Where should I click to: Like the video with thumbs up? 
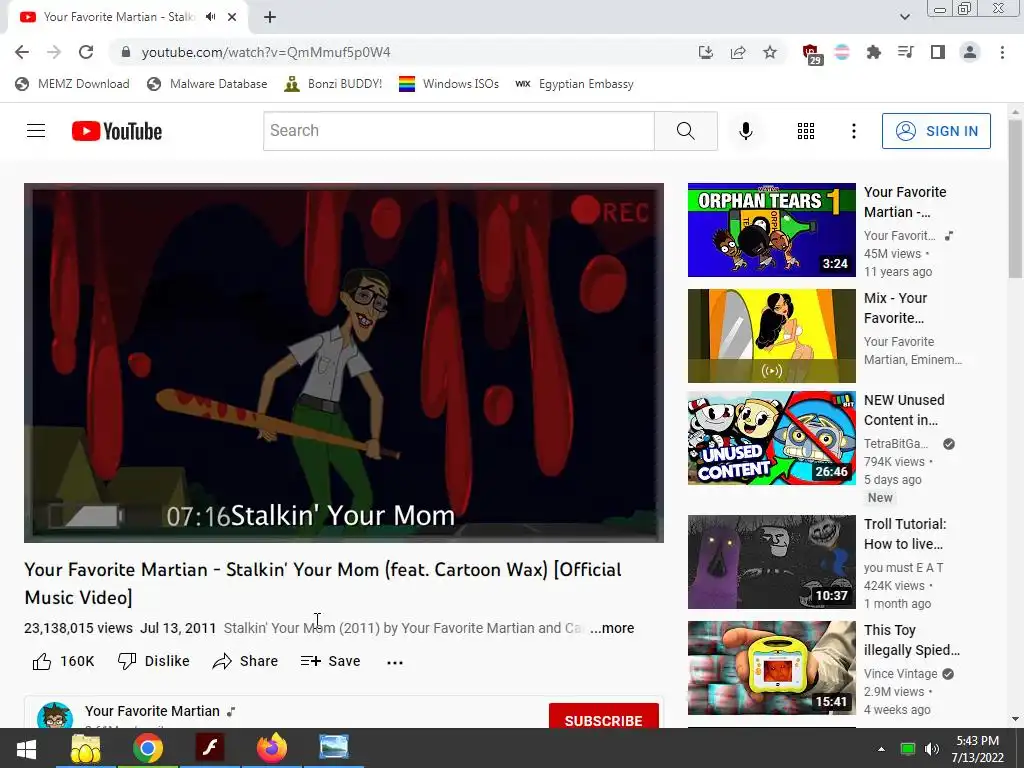[x=42, y=662]
